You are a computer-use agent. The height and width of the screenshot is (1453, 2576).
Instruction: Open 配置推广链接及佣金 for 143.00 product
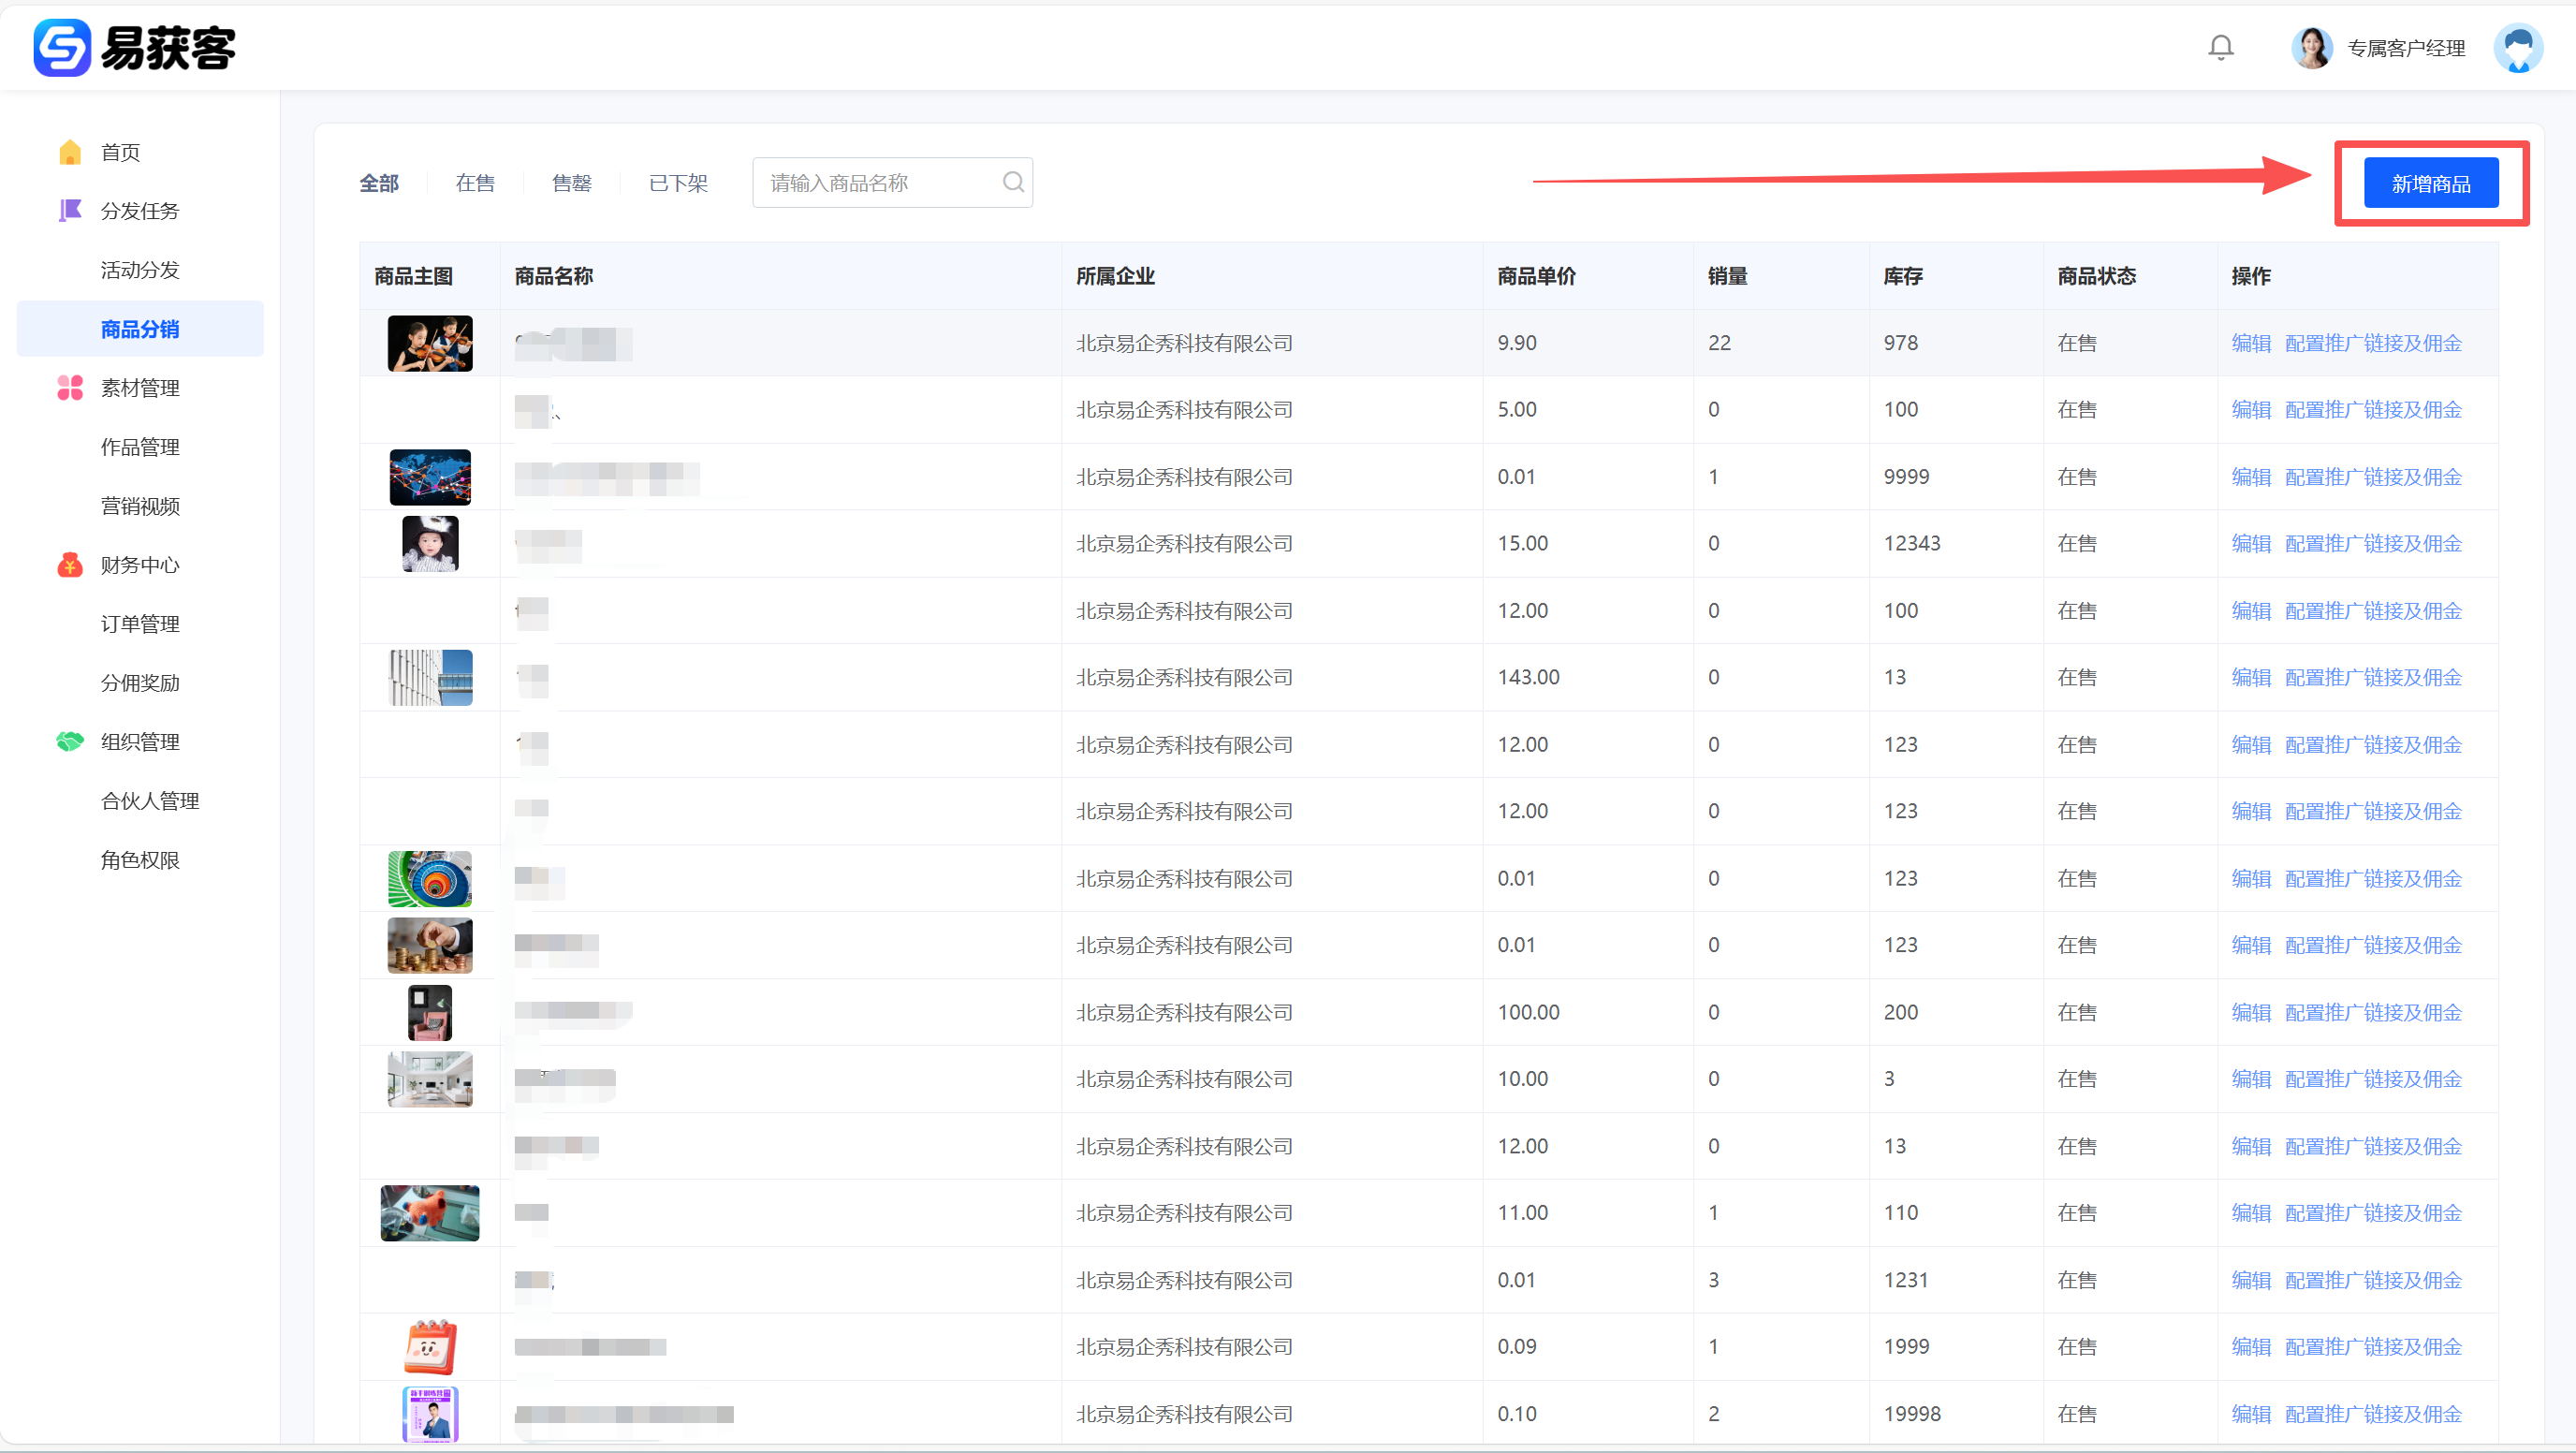click(x=2372, y=677)
